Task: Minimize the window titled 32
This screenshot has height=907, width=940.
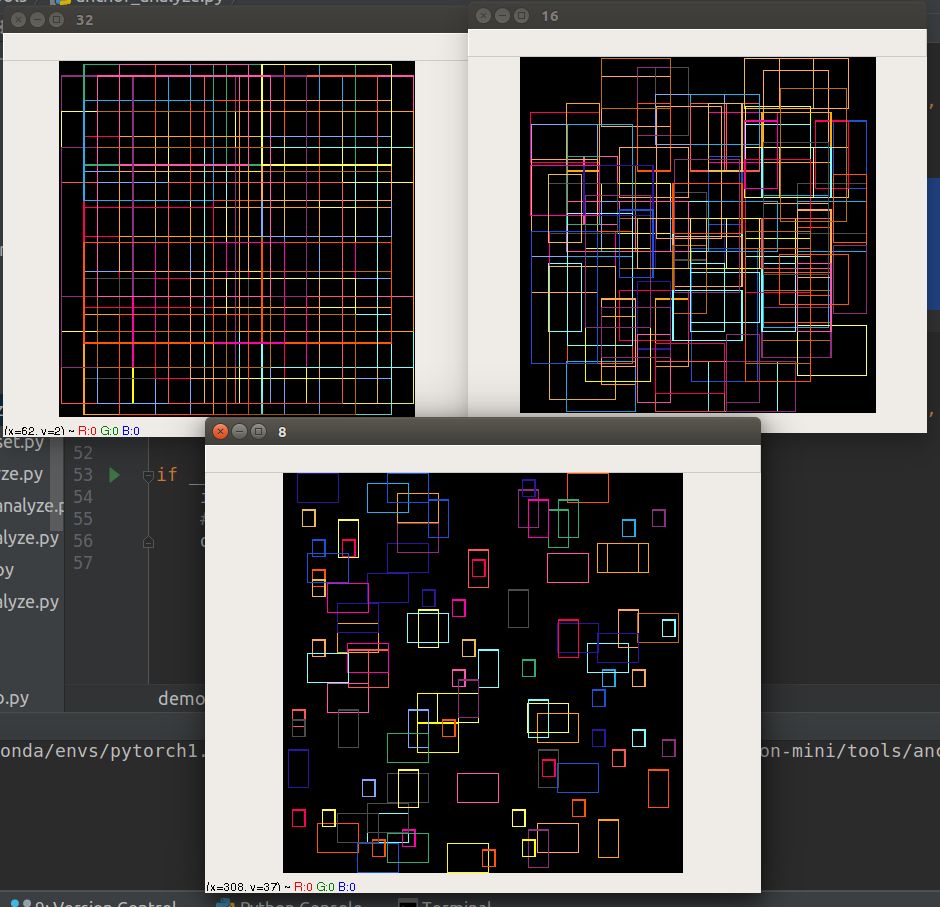Action: pyautogui.click(x=37, y=20)
